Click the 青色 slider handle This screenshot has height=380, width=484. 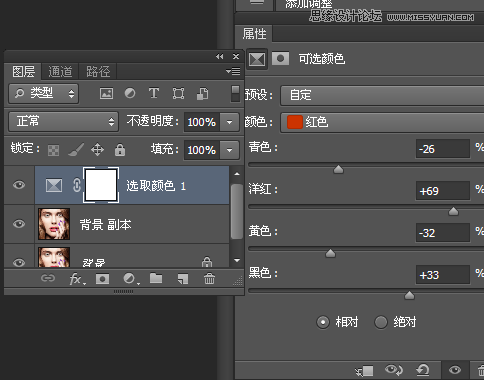pos(338,169)
